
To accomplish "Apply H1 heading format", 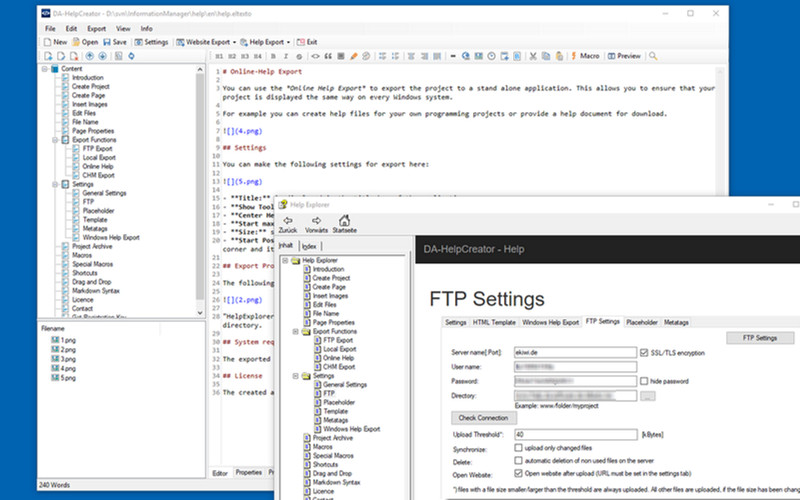I will [219, 57].
